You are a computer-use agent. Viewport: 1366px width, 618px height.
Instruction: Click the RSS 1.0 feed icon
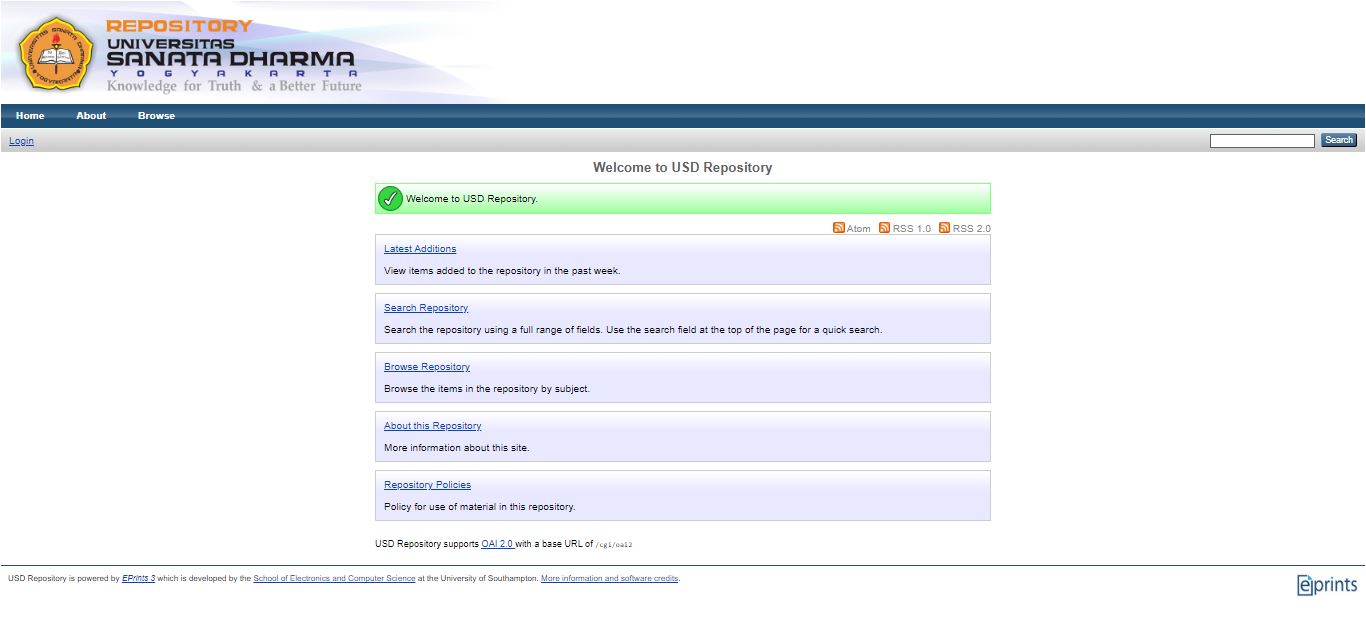[x=884, y=228]
